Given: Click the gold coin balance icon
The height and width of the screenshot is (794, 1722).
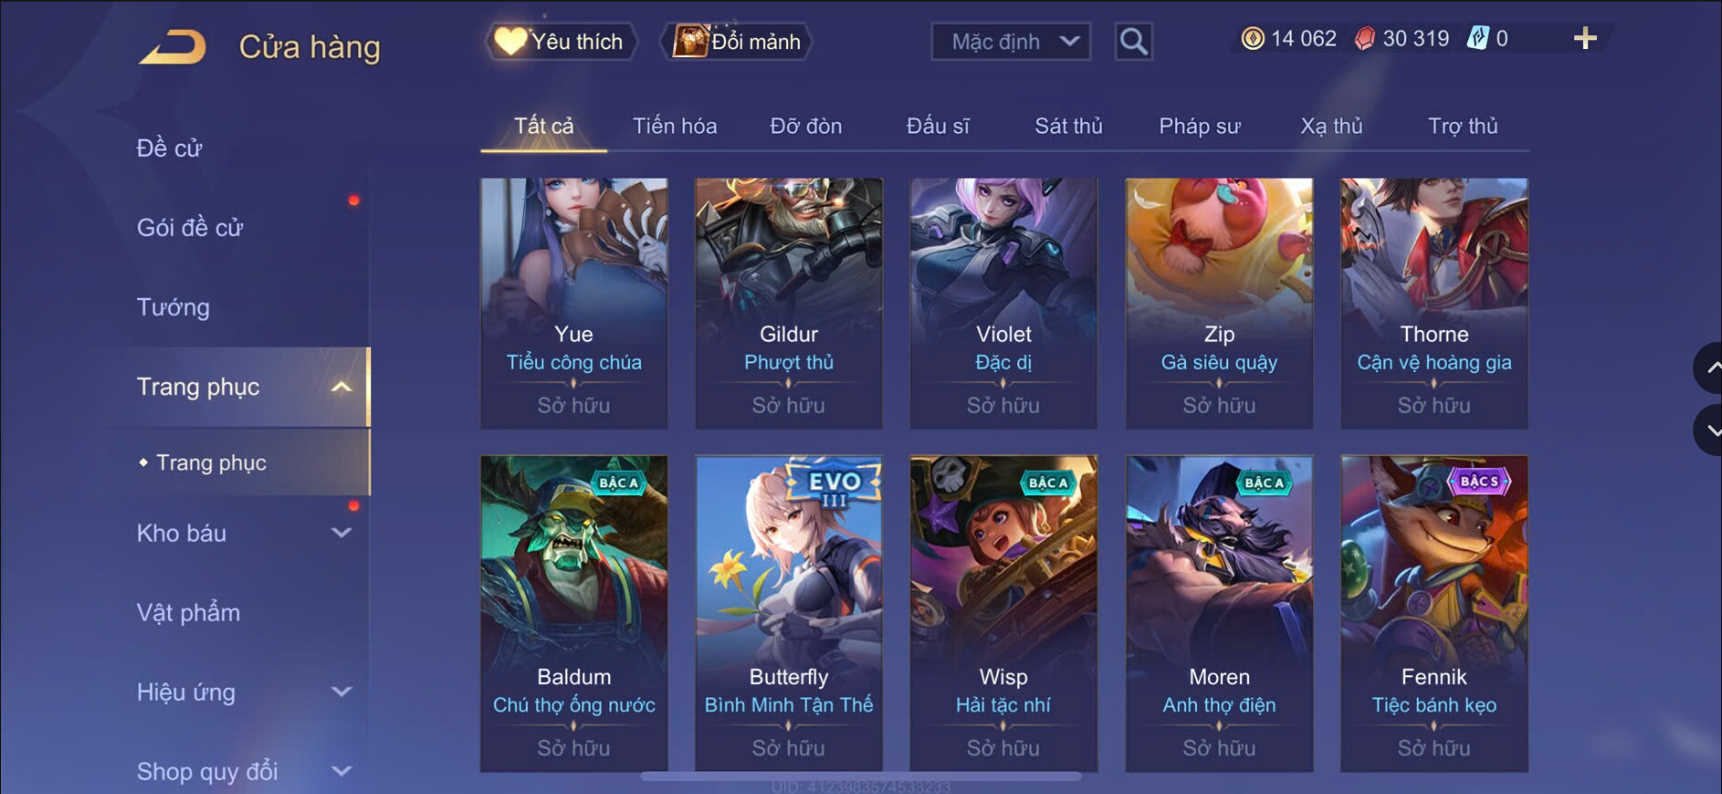Looking at the screenshot, I should point(1252,39).
